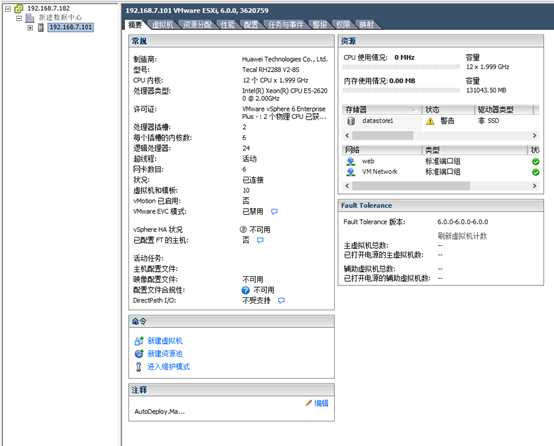Image resolution: width=554 pixels, height=446 pixels.
Task: Select the 新建数据中心 datacenter icon
Action: pyautogui.click(x=30, y=18)
